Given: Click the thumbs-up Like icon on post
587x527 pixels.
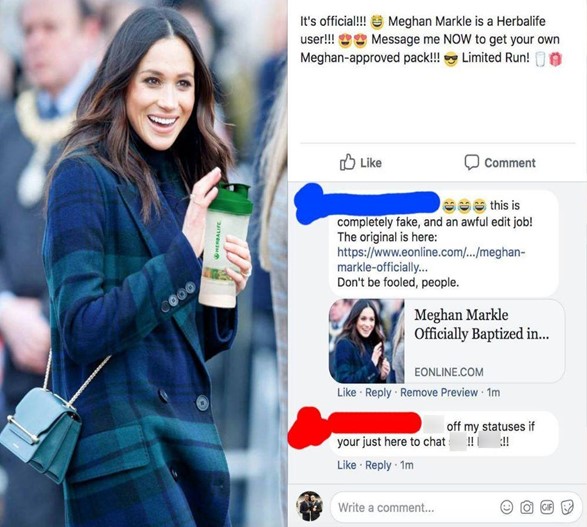Looking at the screenshot, I should pos(347,162).
